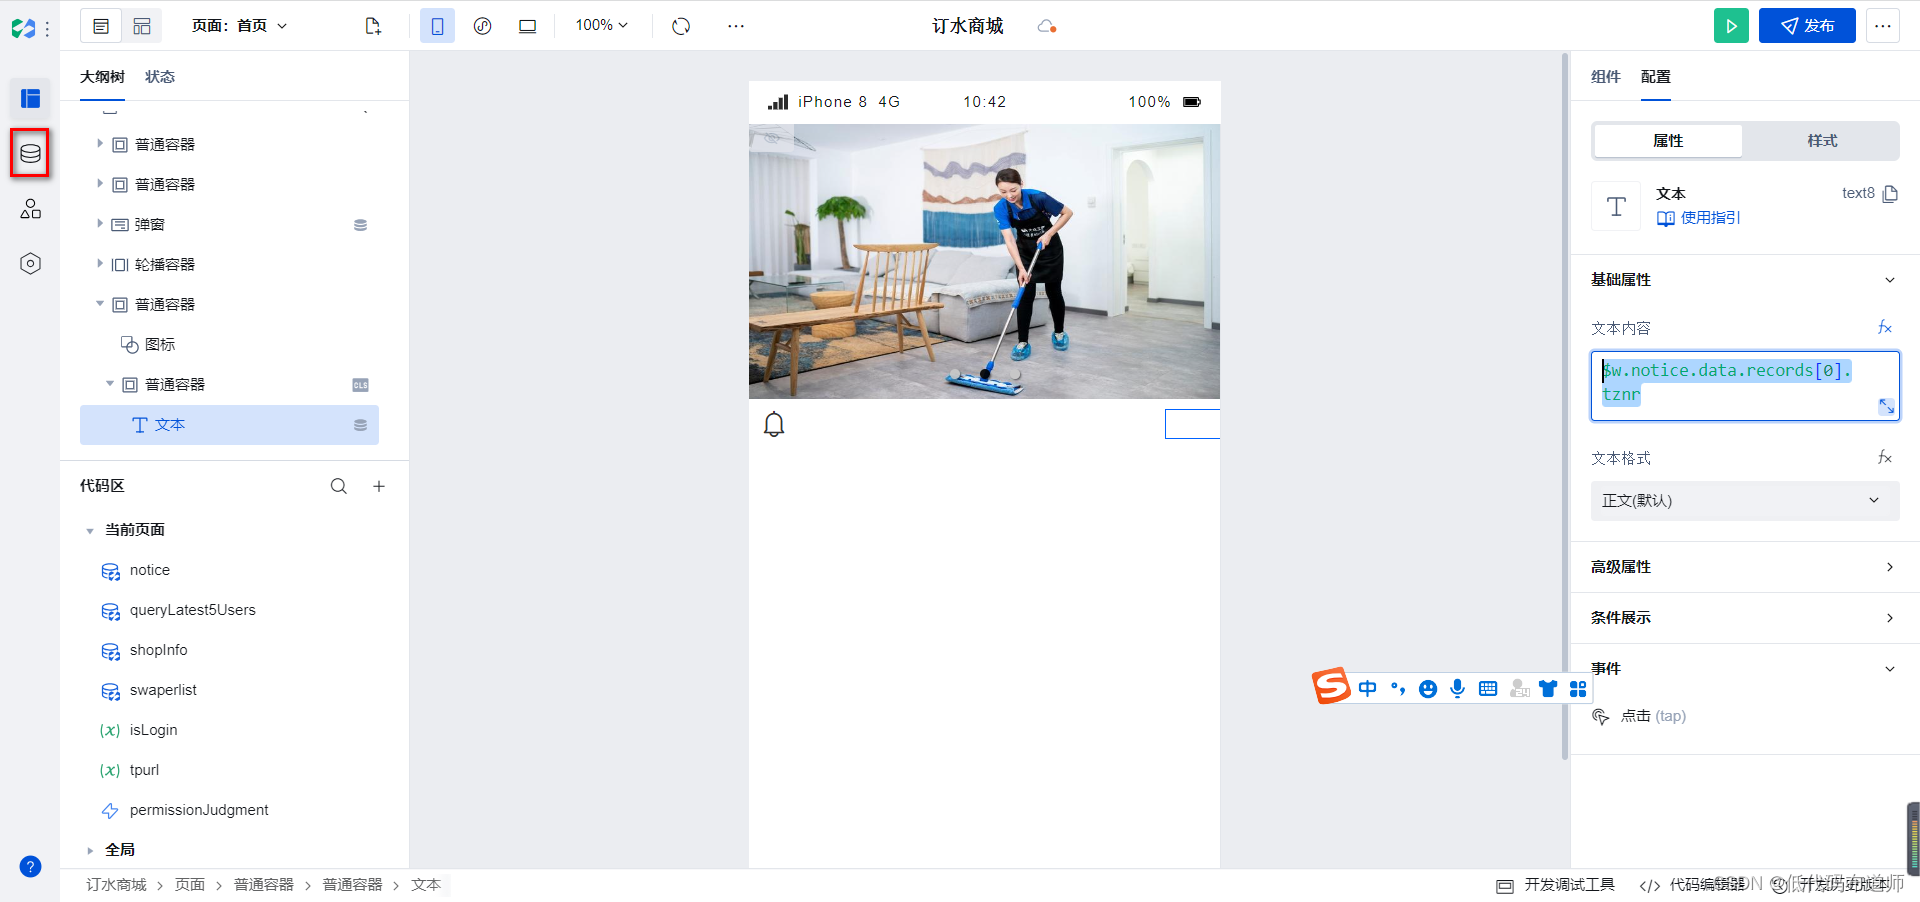Click the CLS badge on 普通容器 row

pos(360,385)
